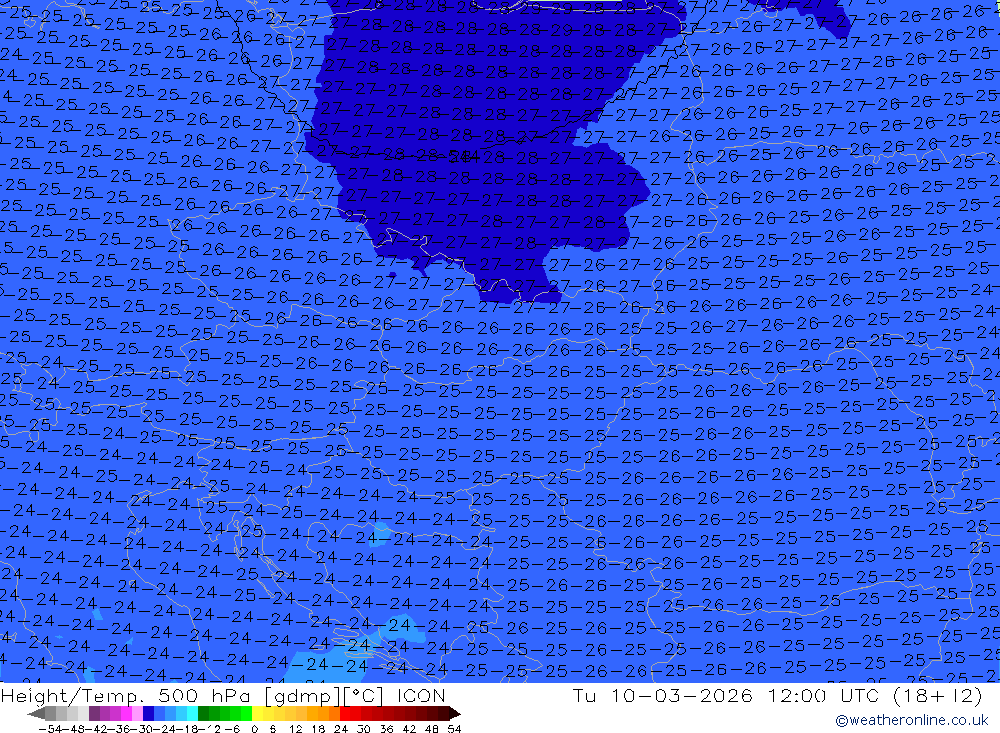Click the '54' value at legend right end
The image size is (1000, 733).
(x=454, y=729)
